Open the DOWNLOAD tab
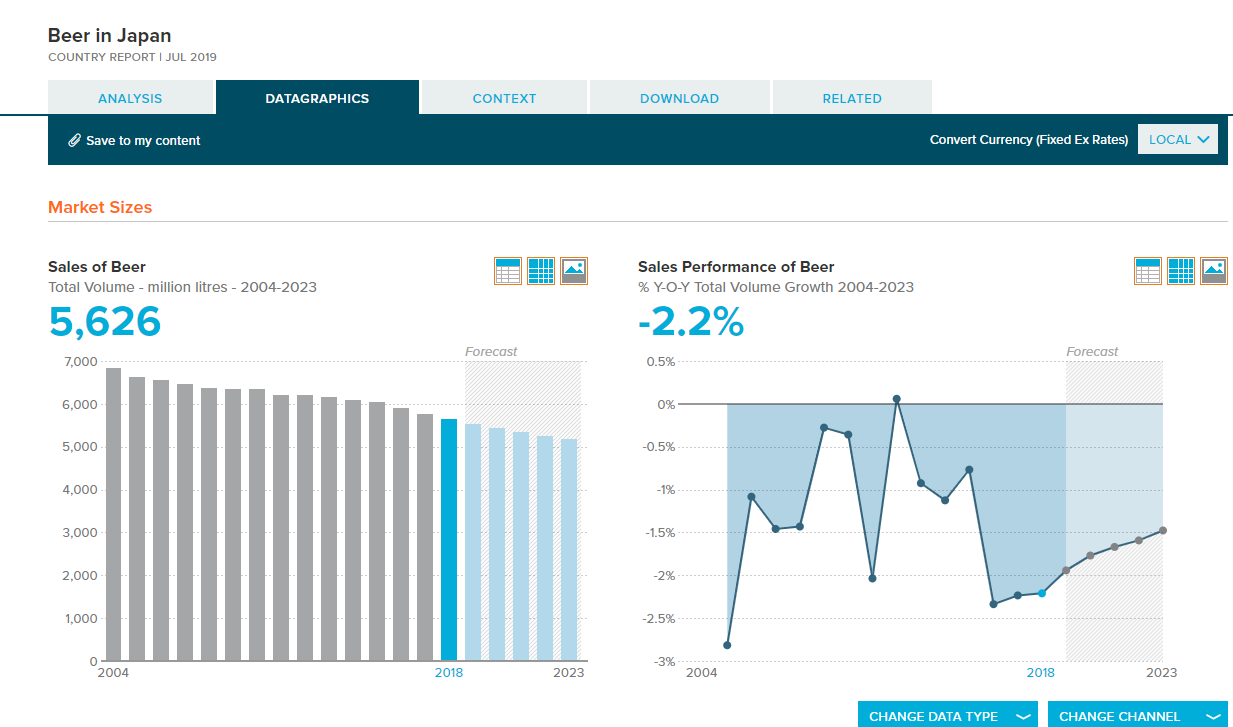1233x727 pixels. (679, 98)
